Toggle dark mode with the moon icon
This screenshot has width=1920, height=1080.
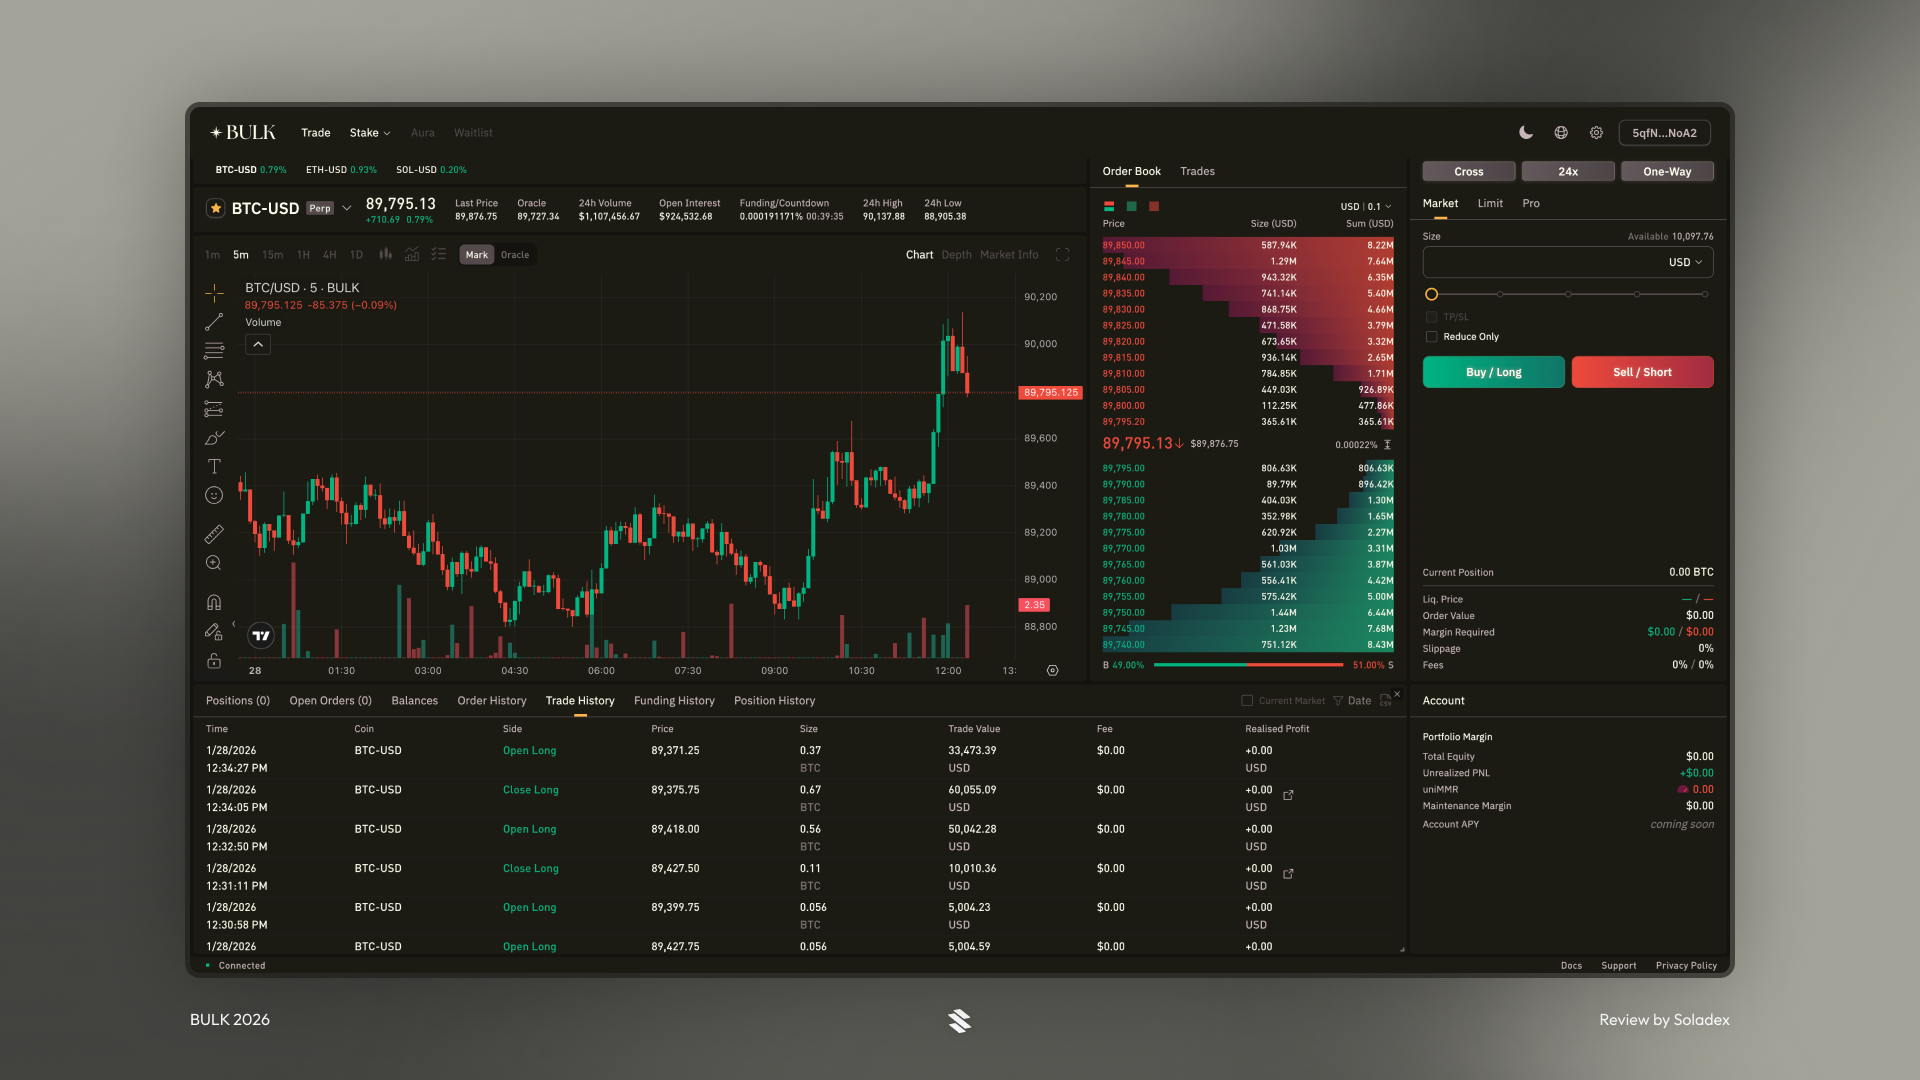coord(1525,132)
